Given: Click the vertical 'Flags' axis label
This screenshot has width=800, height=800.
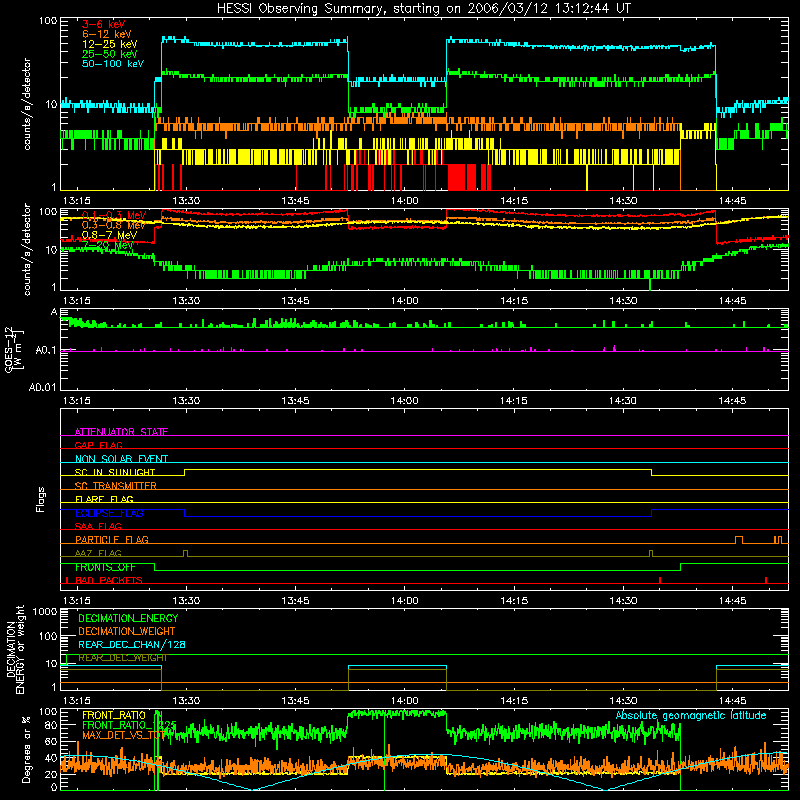Looking at the screenshot, I should tap(40, 499).
